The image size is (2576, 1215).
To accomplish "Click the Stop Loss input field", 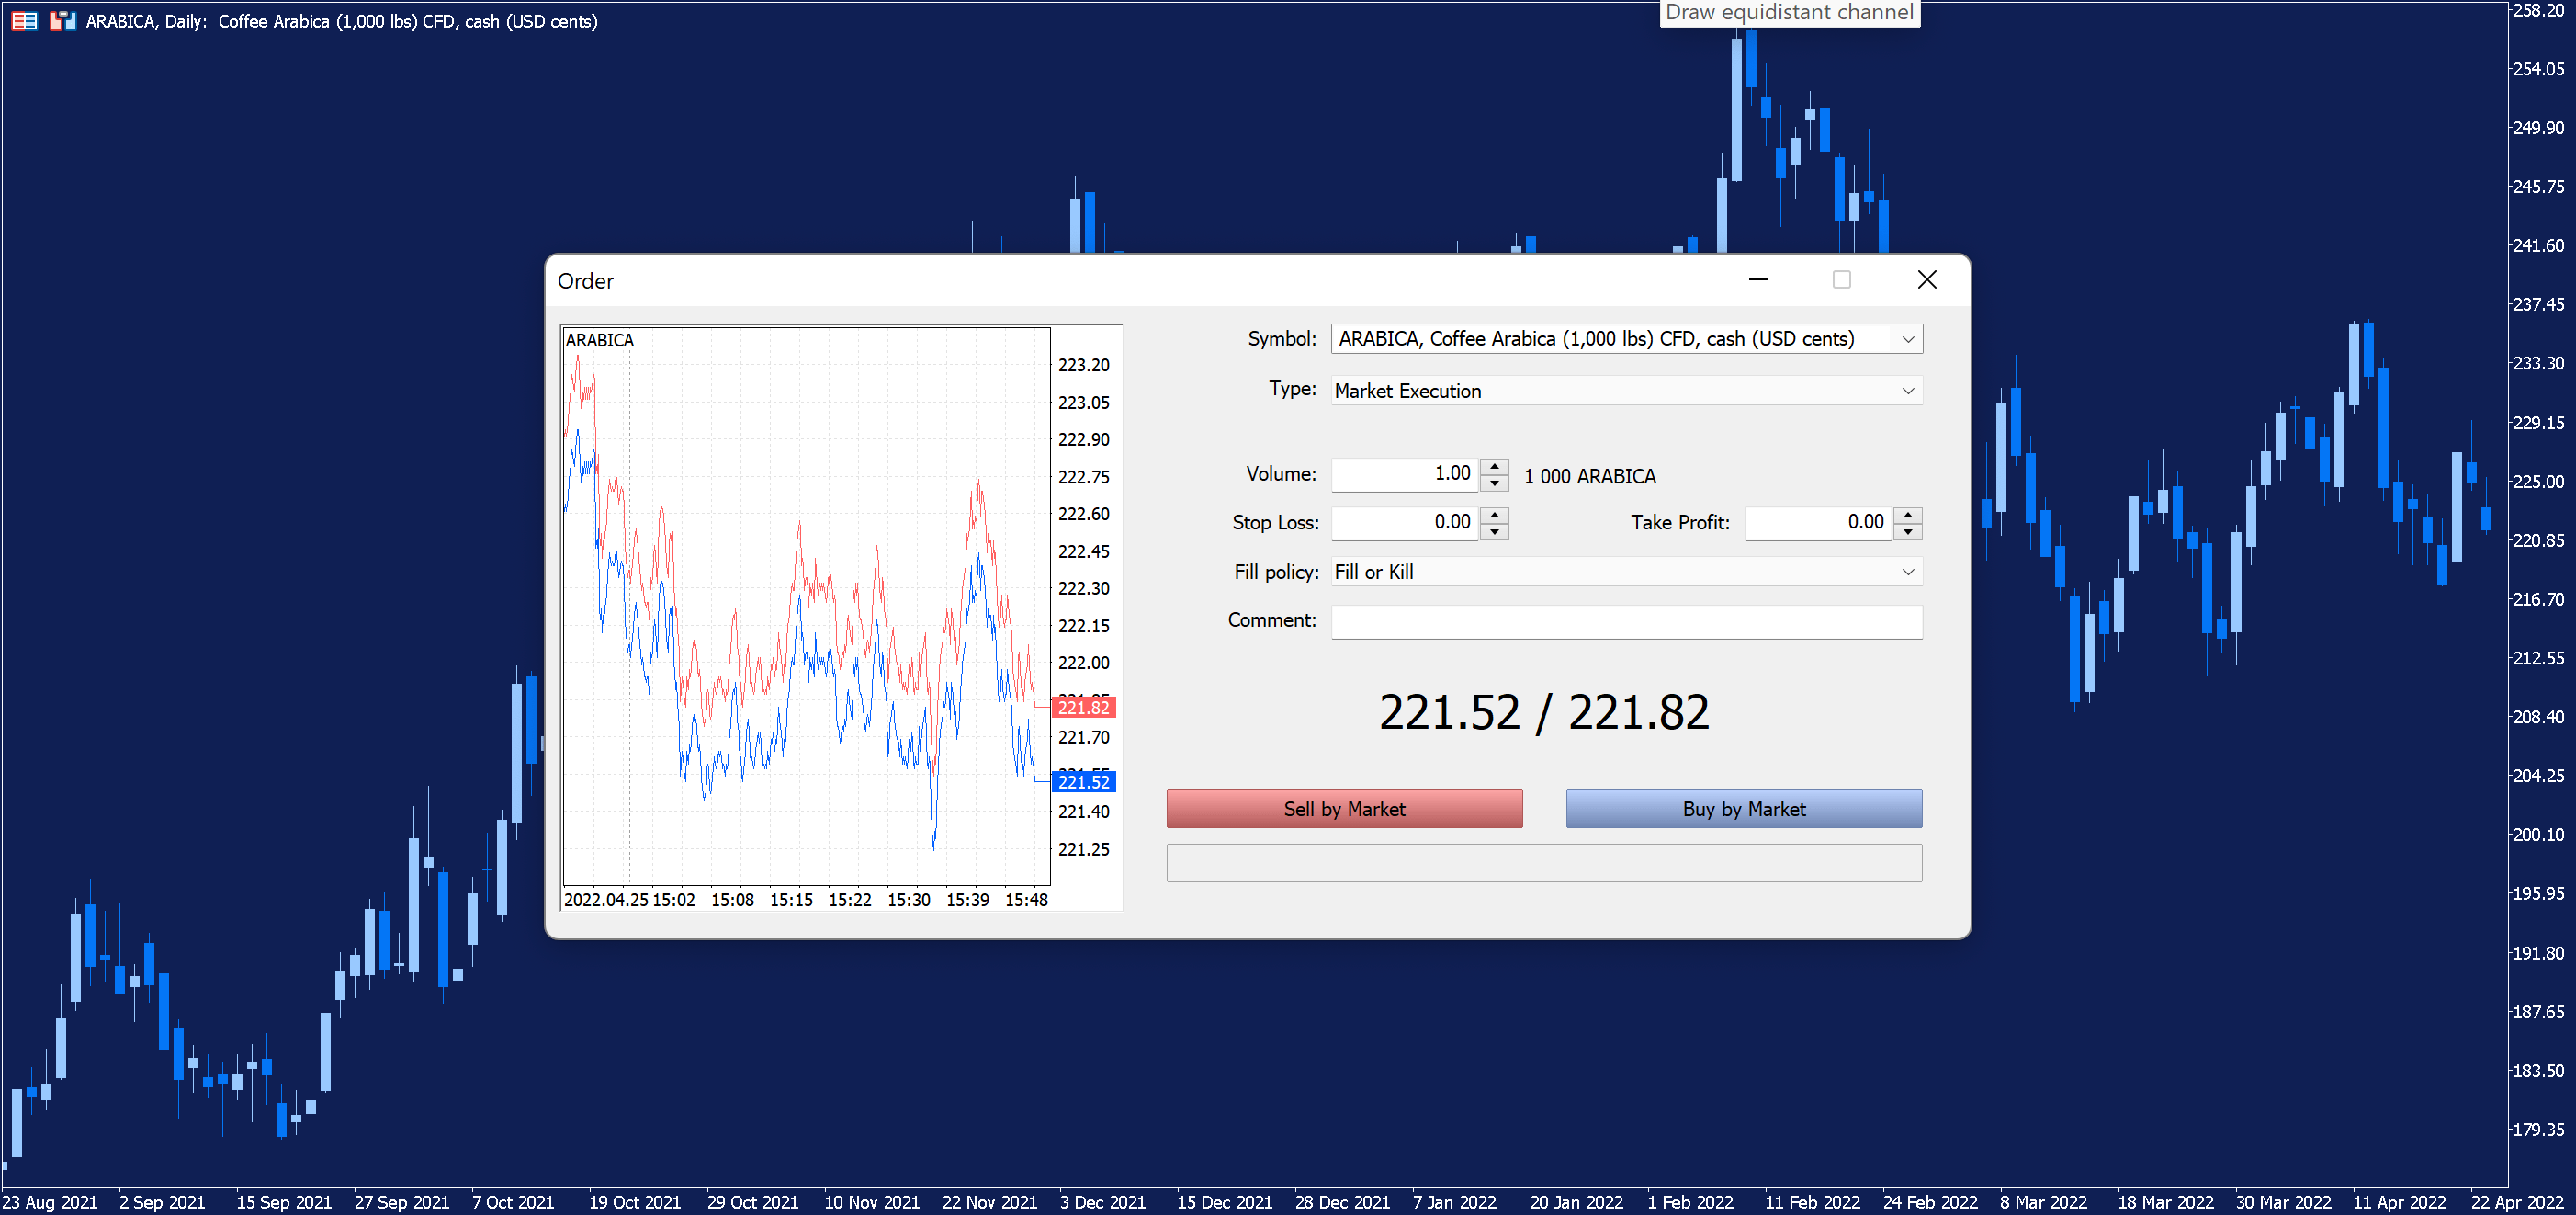I will click(x=1404, y=522).
